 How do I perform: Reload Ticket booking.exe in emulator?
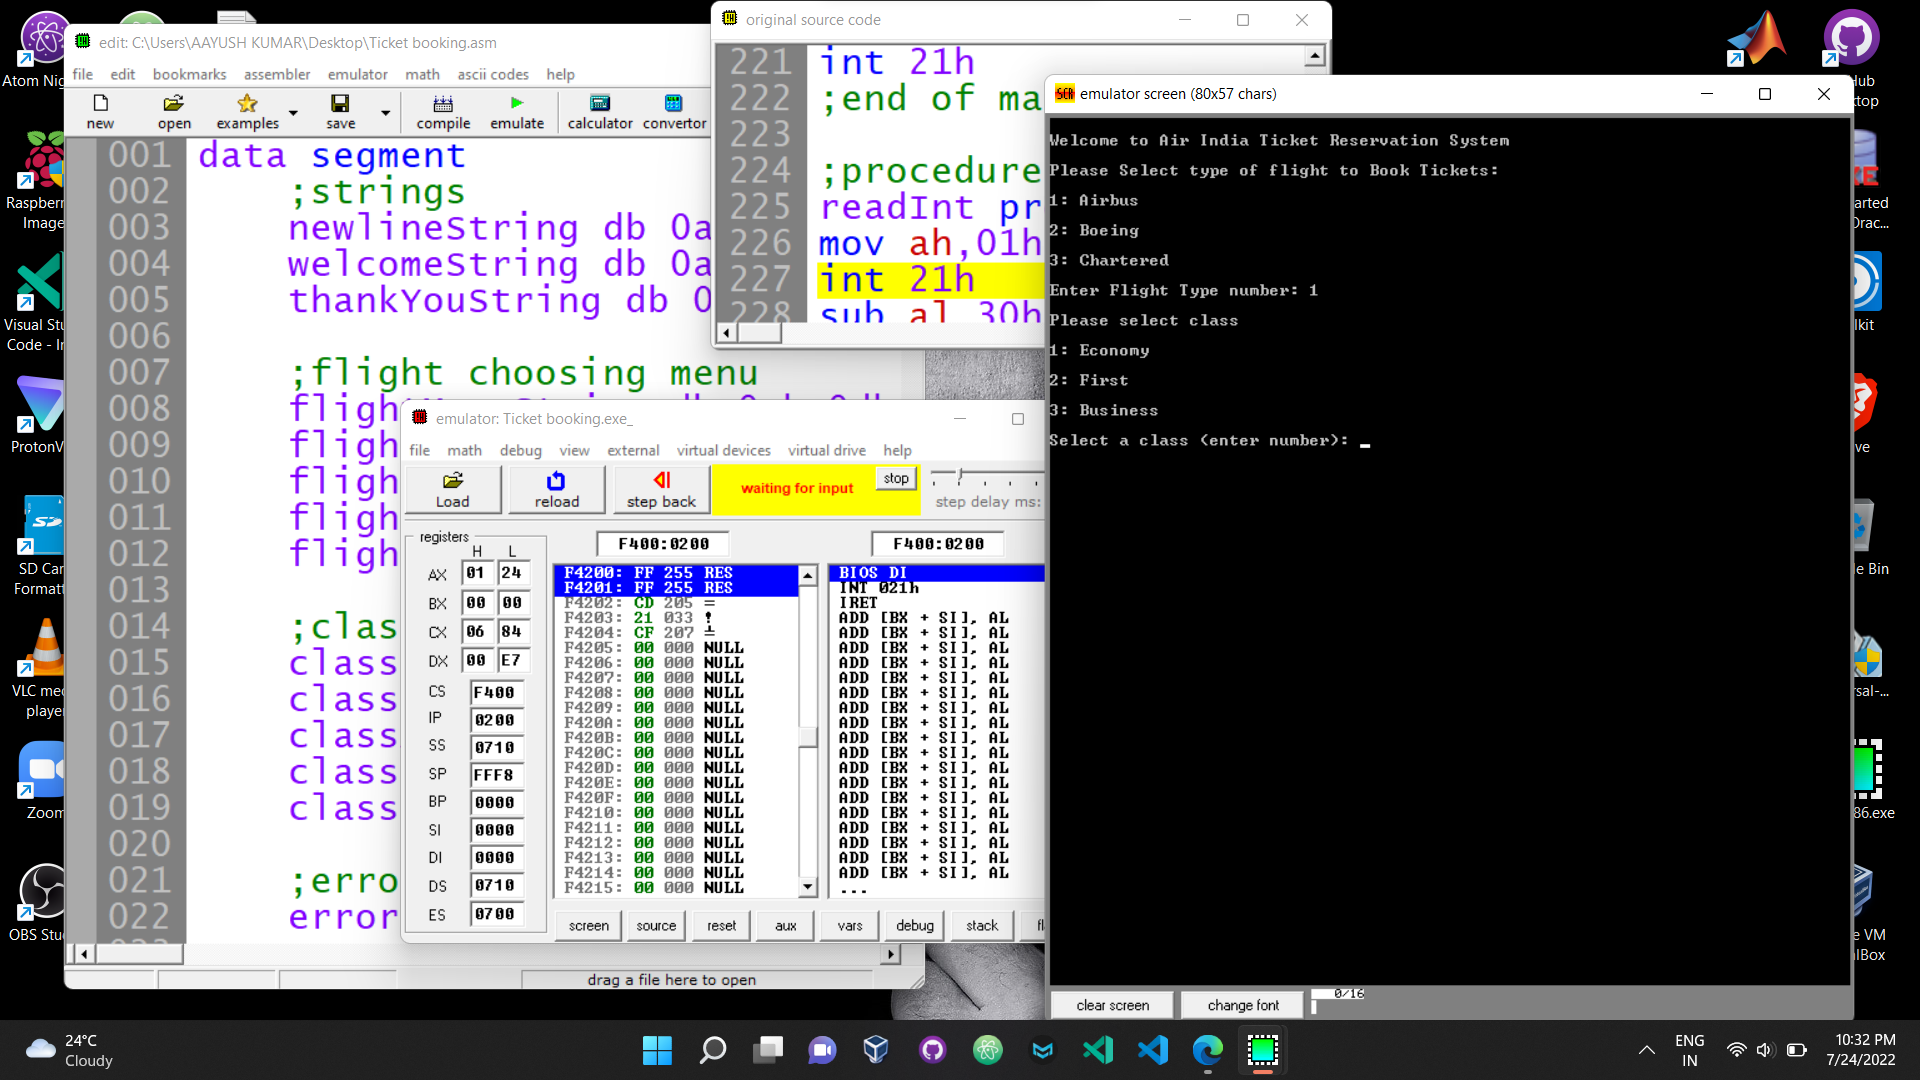click(x=556, y=489)
